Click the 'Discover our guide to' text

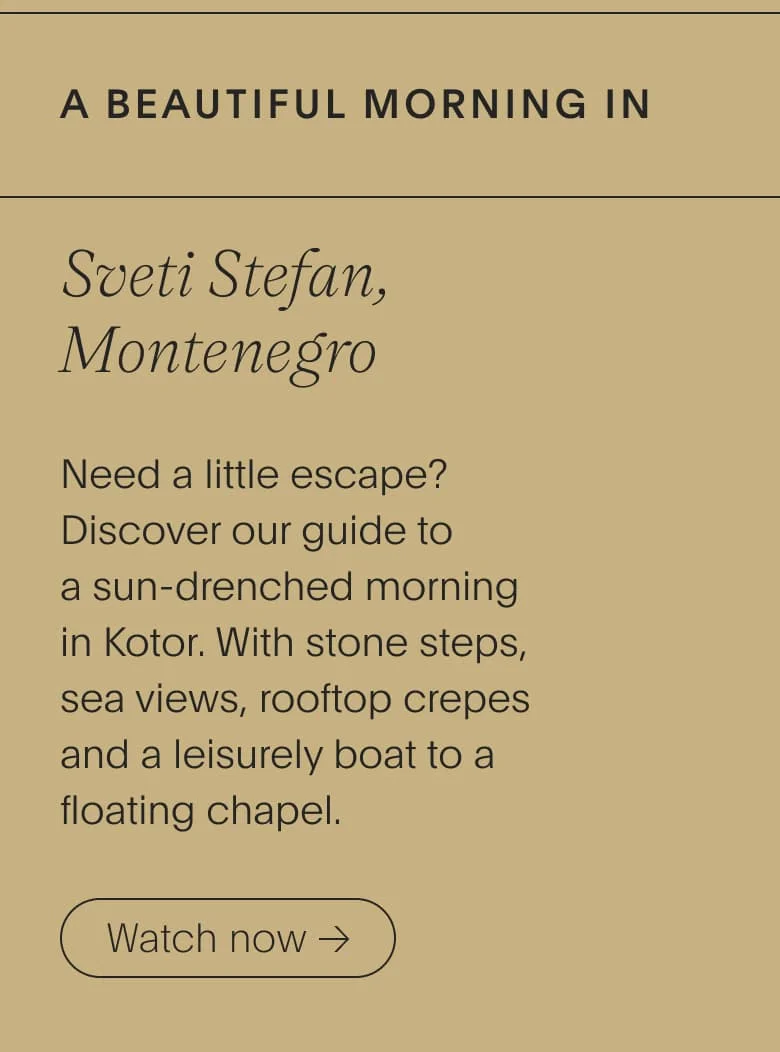coord(256,531)
